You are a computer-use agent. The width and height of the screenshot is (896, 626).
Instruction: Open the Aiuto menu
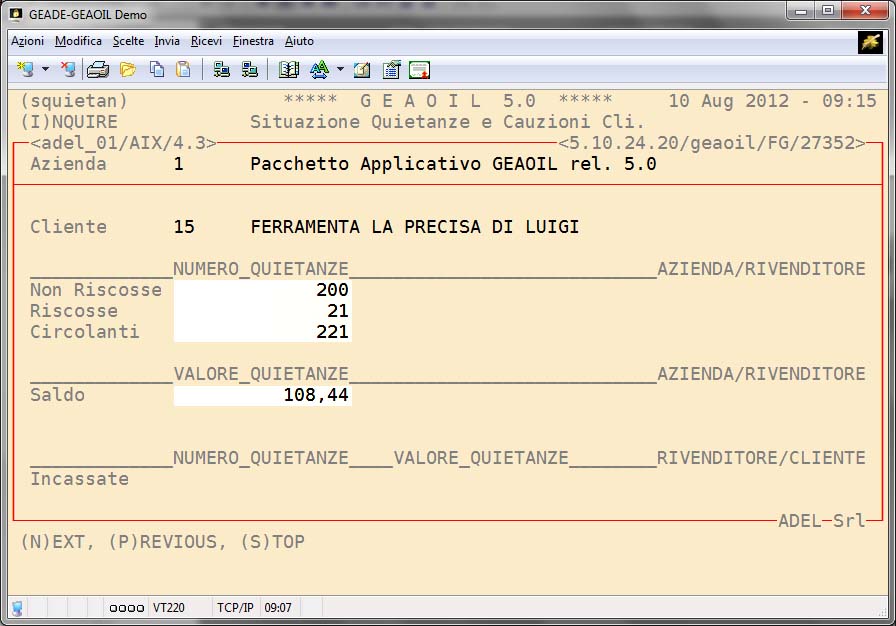point(299,41)
